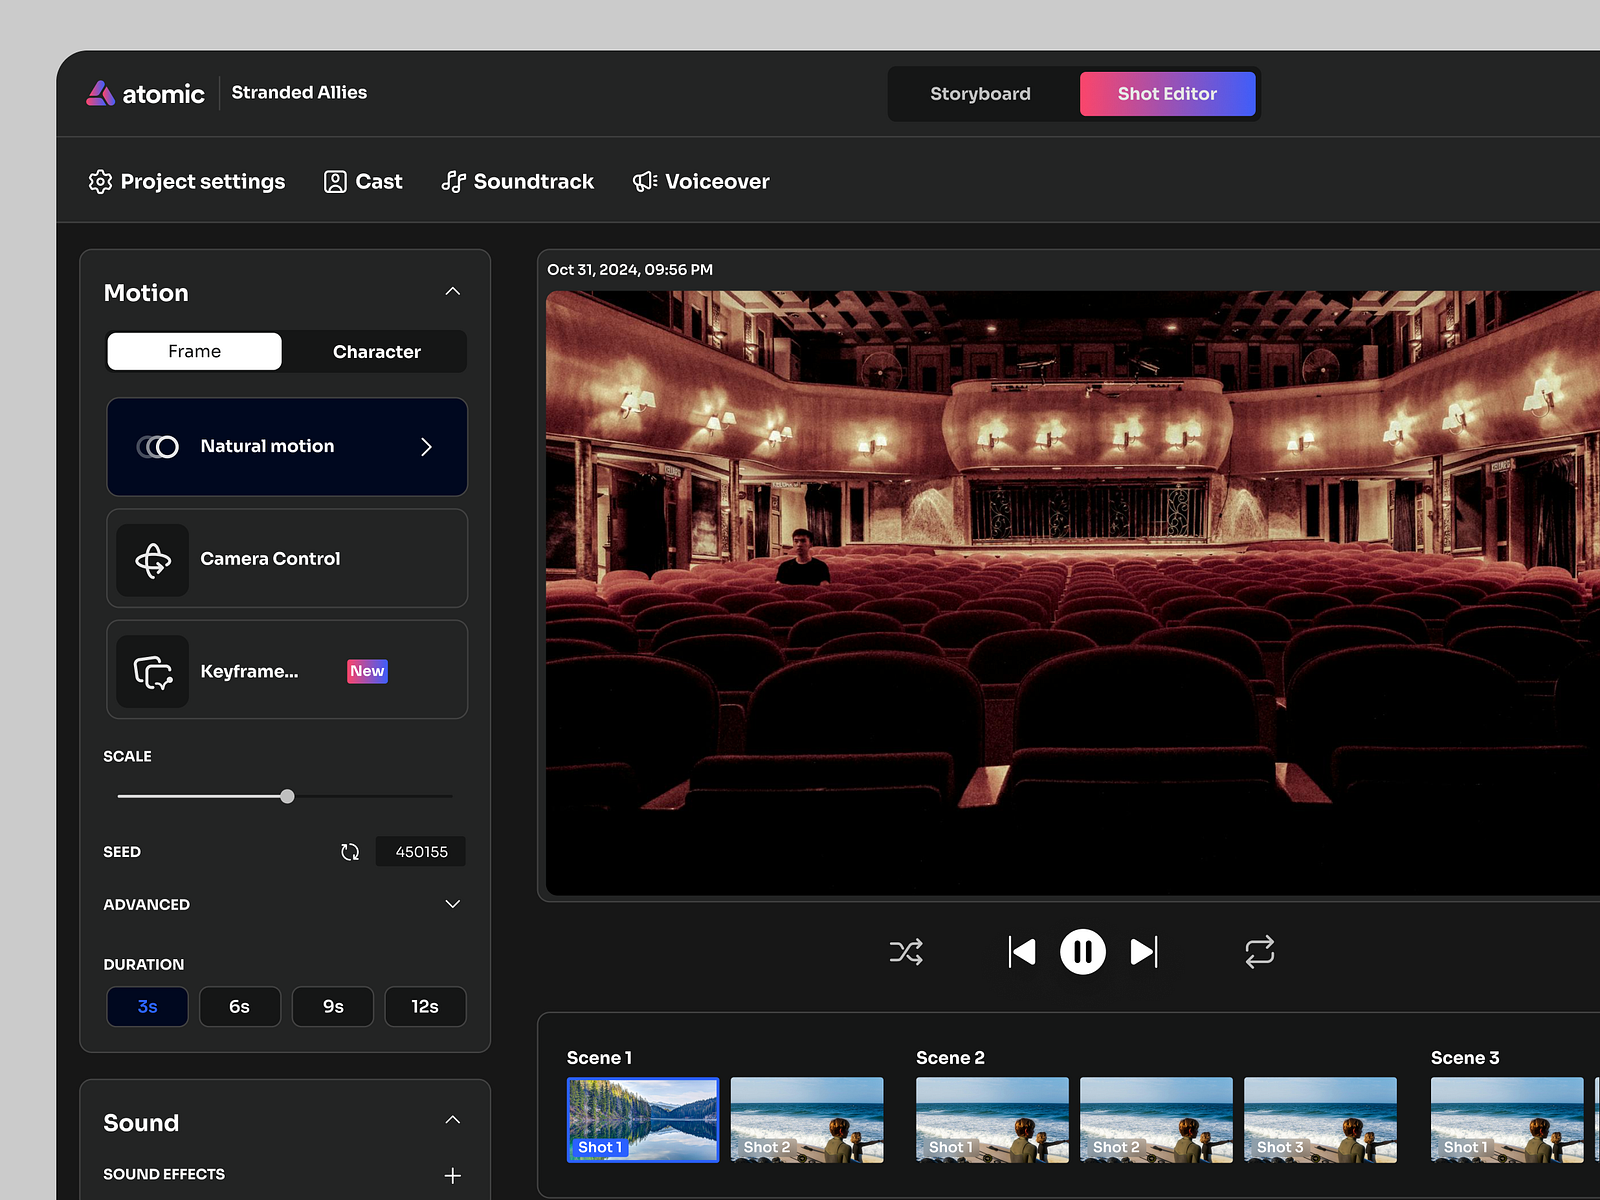This screenshot has width=1600, height=1200.
Task: Select the Camera Control icon
Action: [152, 559]
